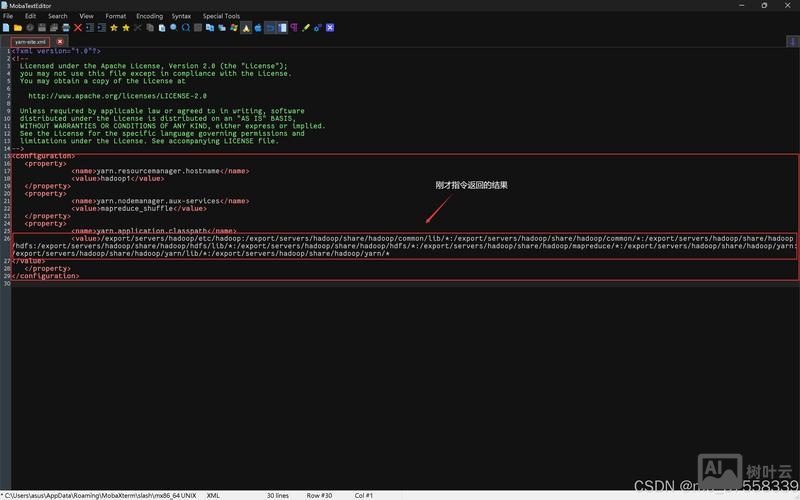Click the Col #1 status bar entry
Viewport: 800px width, 500px height.
point(364,495)
